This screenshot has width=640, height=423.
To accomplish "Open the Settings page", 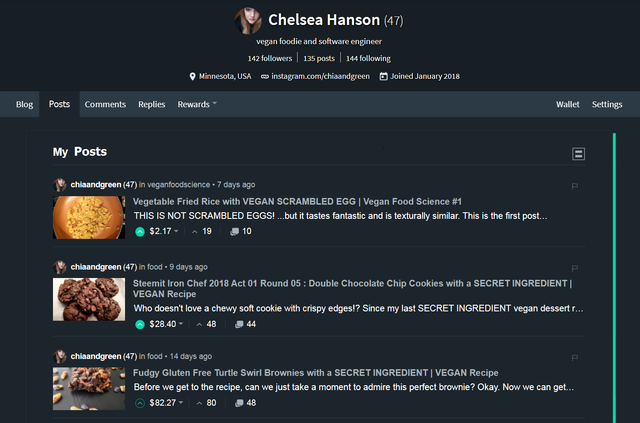I will click(607, 105).
